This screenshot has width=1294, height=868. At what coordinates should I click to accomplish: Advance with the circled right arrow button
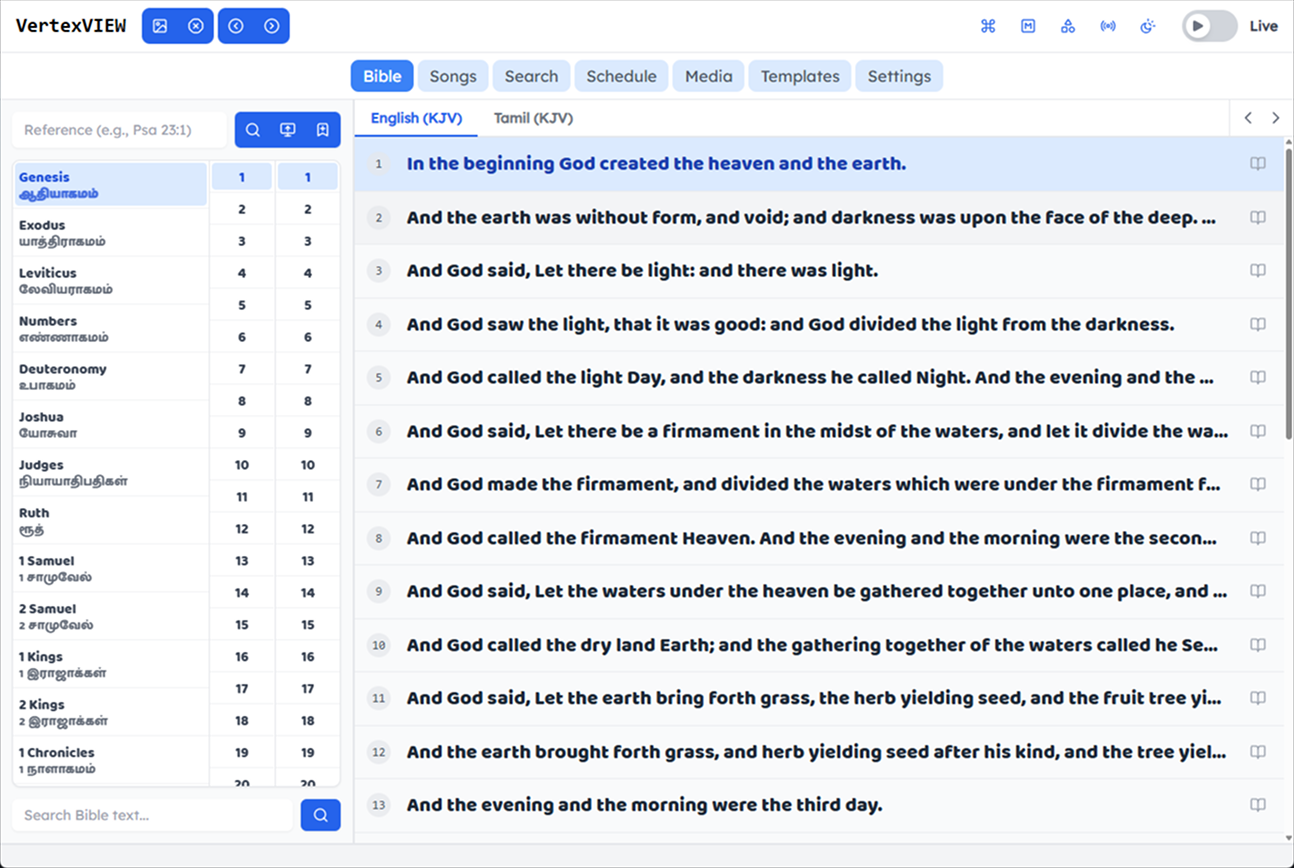pyautogui.click(x=272, y=26)
